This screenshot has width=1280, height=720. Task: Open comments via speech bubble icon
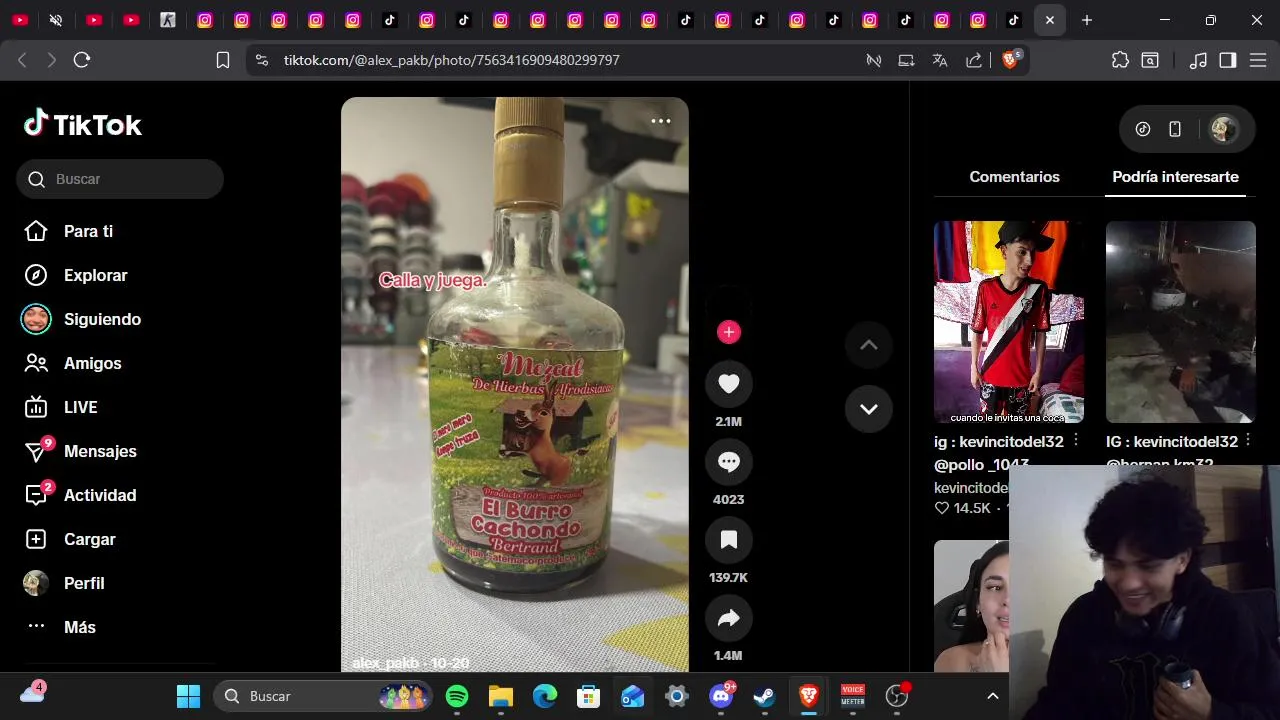[x=729, y=462]
